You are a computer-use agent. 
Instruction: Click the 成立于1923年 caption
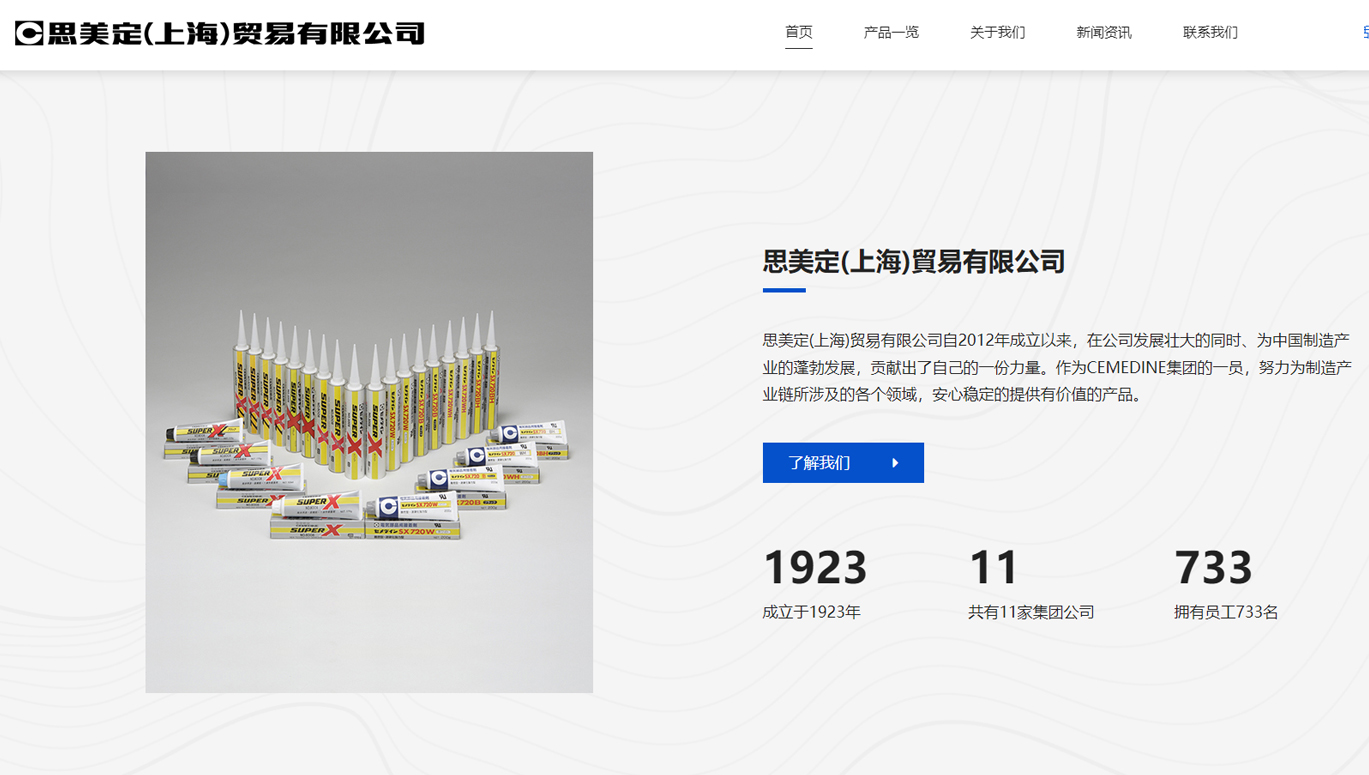point(812,612)
